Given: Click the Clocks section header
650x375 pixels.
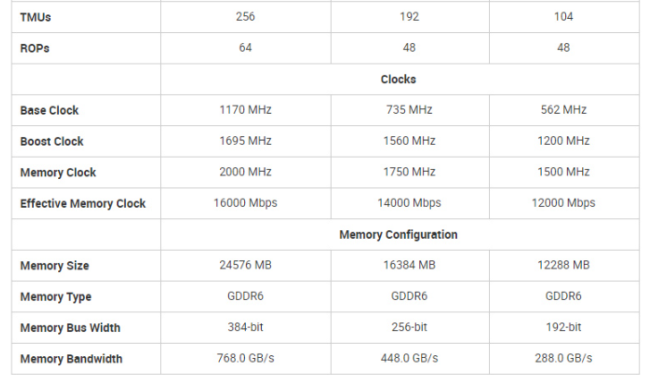Looking at the screenshot, I should (398, 79).
